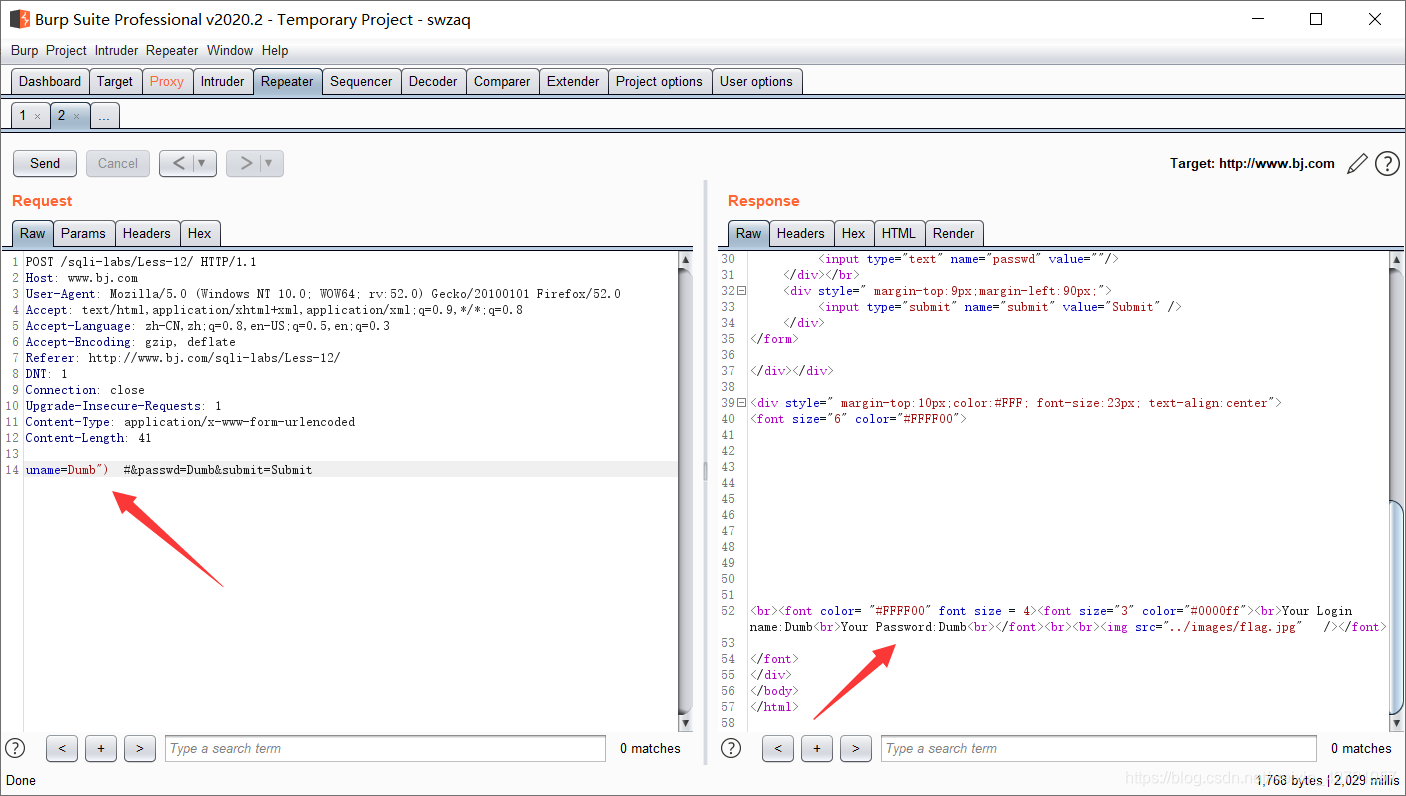Click the Referer header line in request
1406x796 pixels.
[183, 358]
